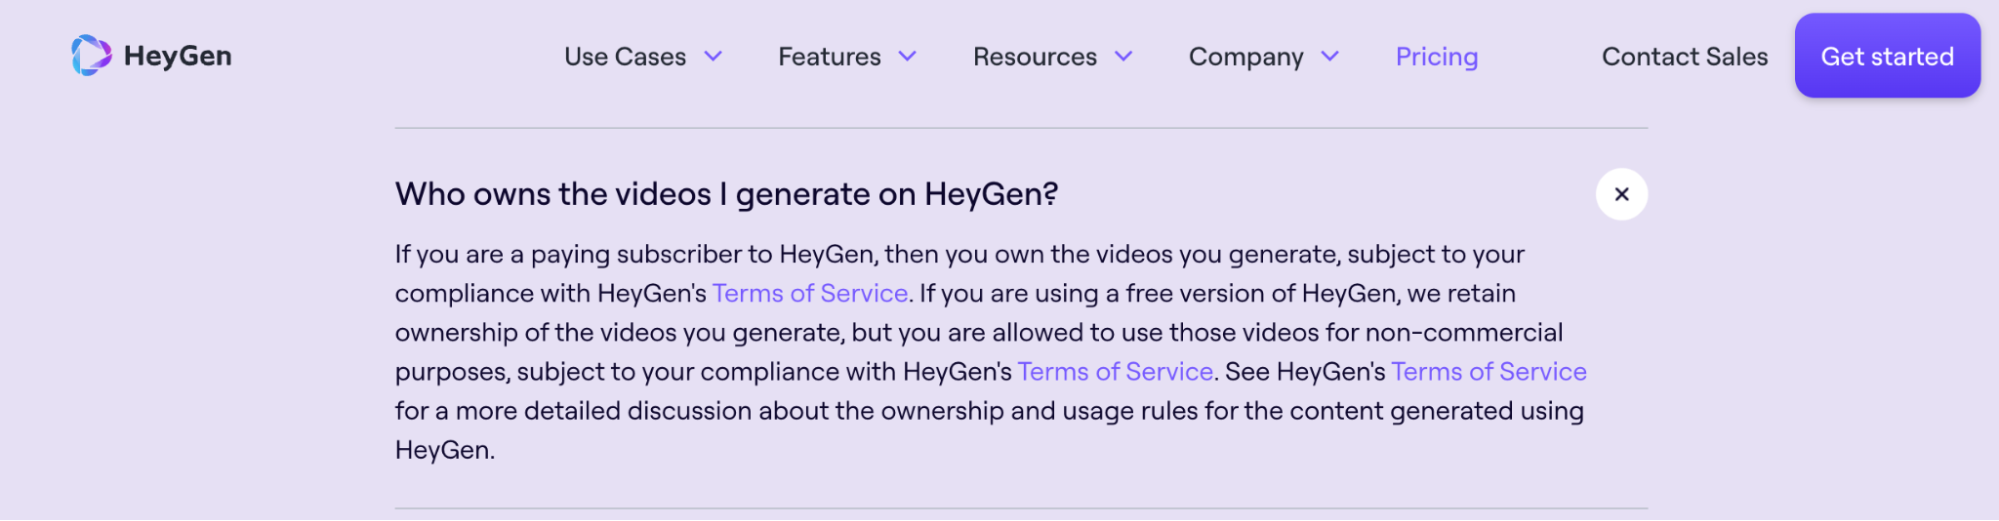This screenshot has width=1999, height=521.
Task: Go to the Pricing page
Action: (x=1436, y=57)
